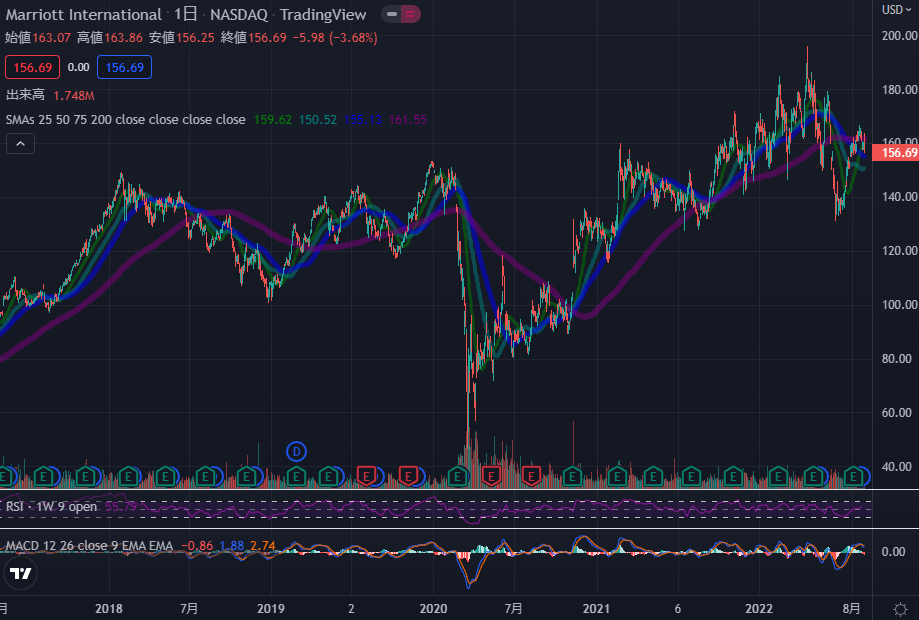919x620 pixels.
Task: Click the opening price value 163.07
Action: tap(52, 38)
